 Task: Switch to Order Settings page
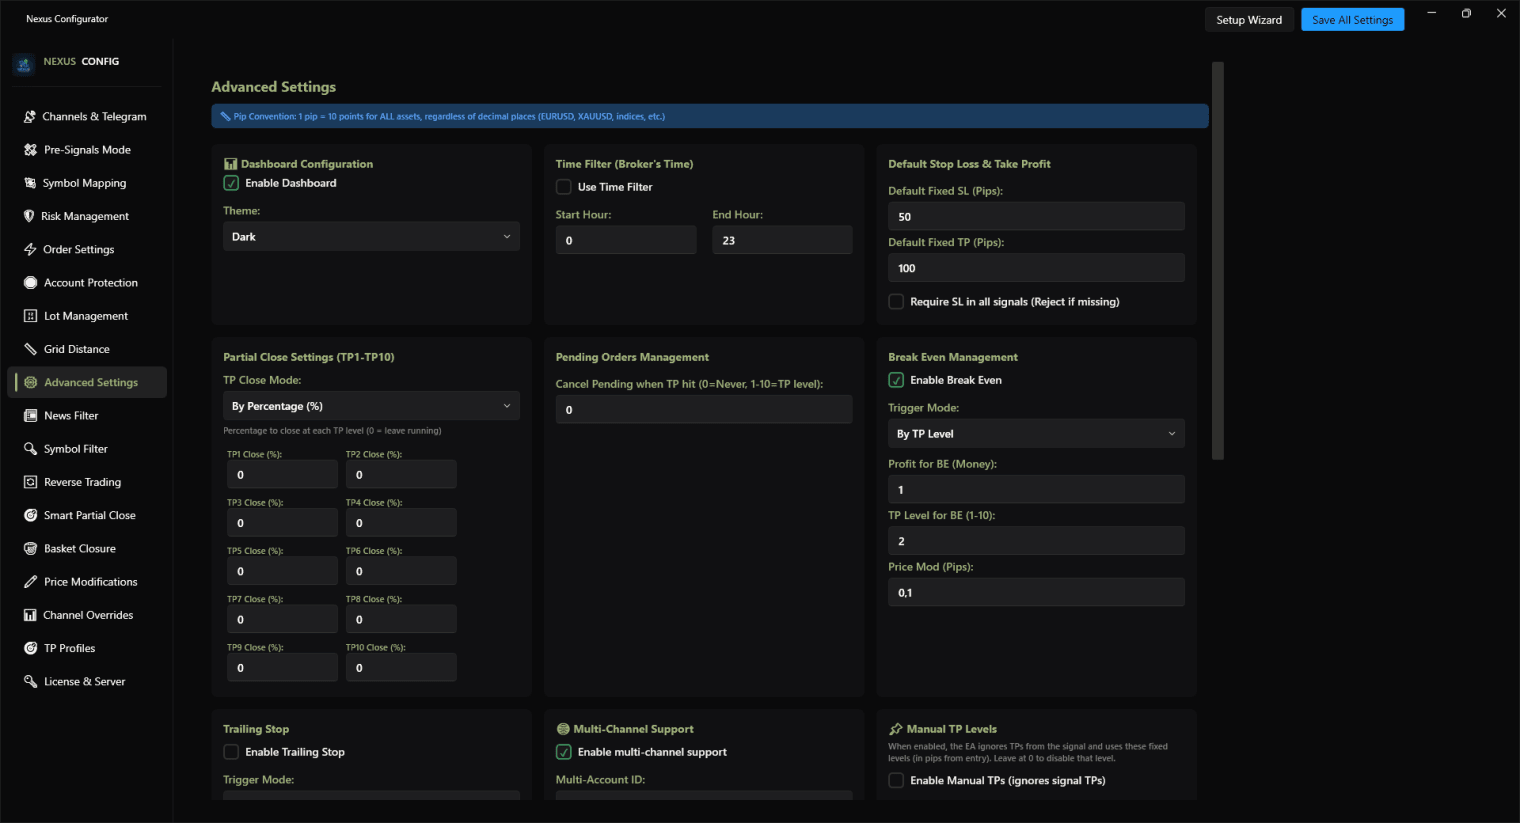pos(87,250)
